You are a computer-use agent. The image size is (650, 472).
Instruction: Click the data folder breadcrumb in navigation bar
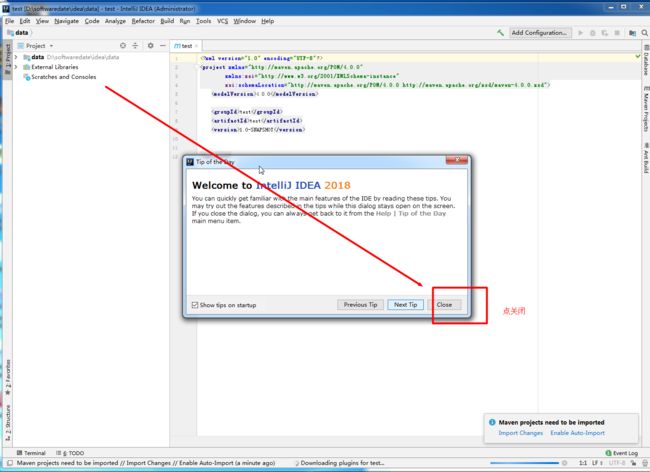[18, 33]
